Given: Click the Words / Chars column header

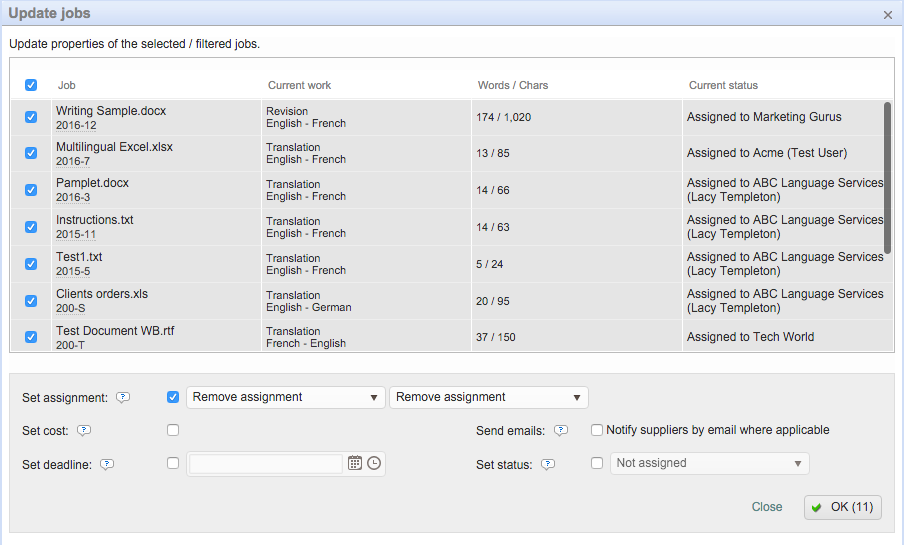Looking at the screenshot, I should (513, 85).
